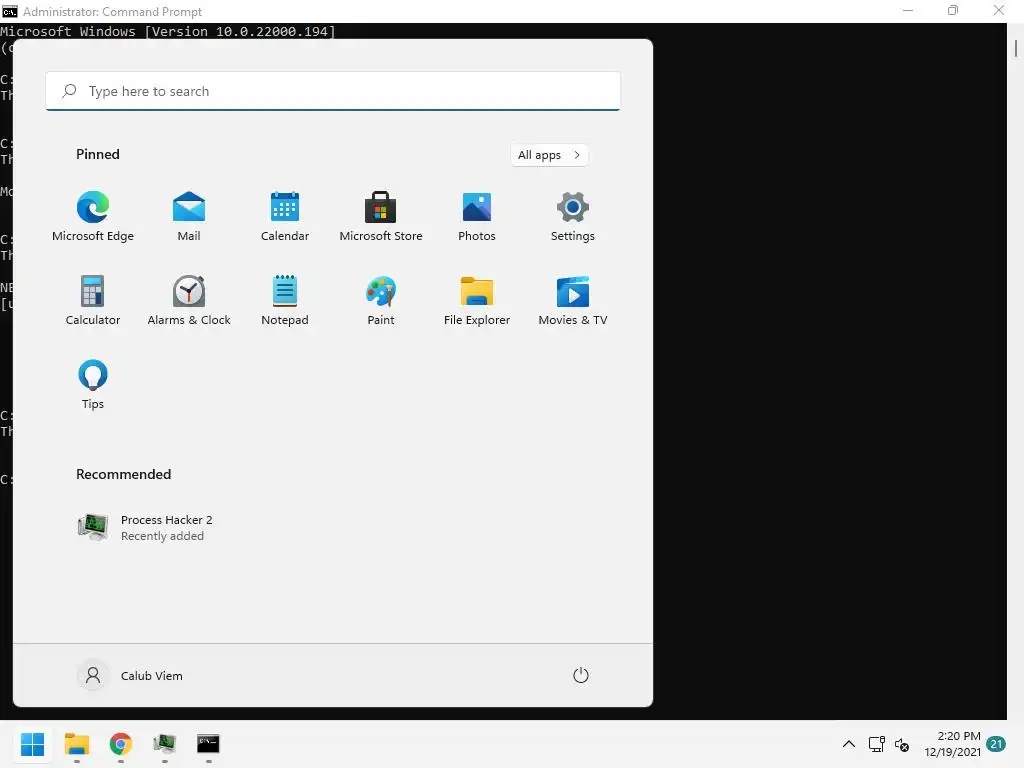Launch the Mail app

pos(189,217)
